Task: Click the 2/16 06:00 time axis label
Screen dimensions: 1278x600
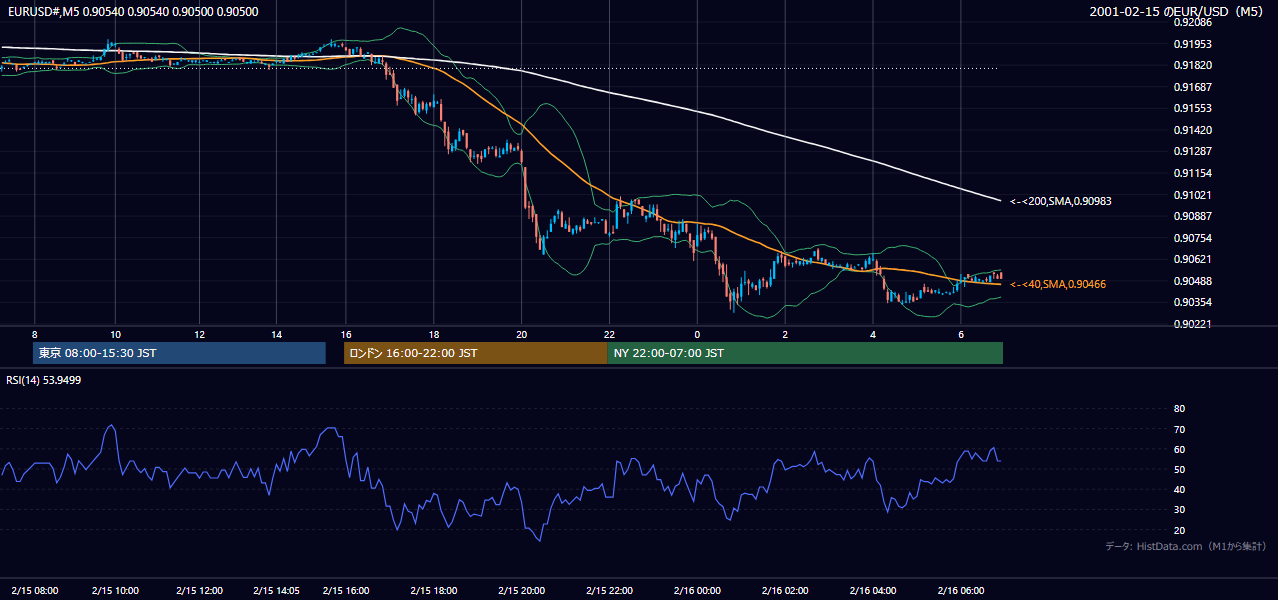Action: tap(961, 590)
